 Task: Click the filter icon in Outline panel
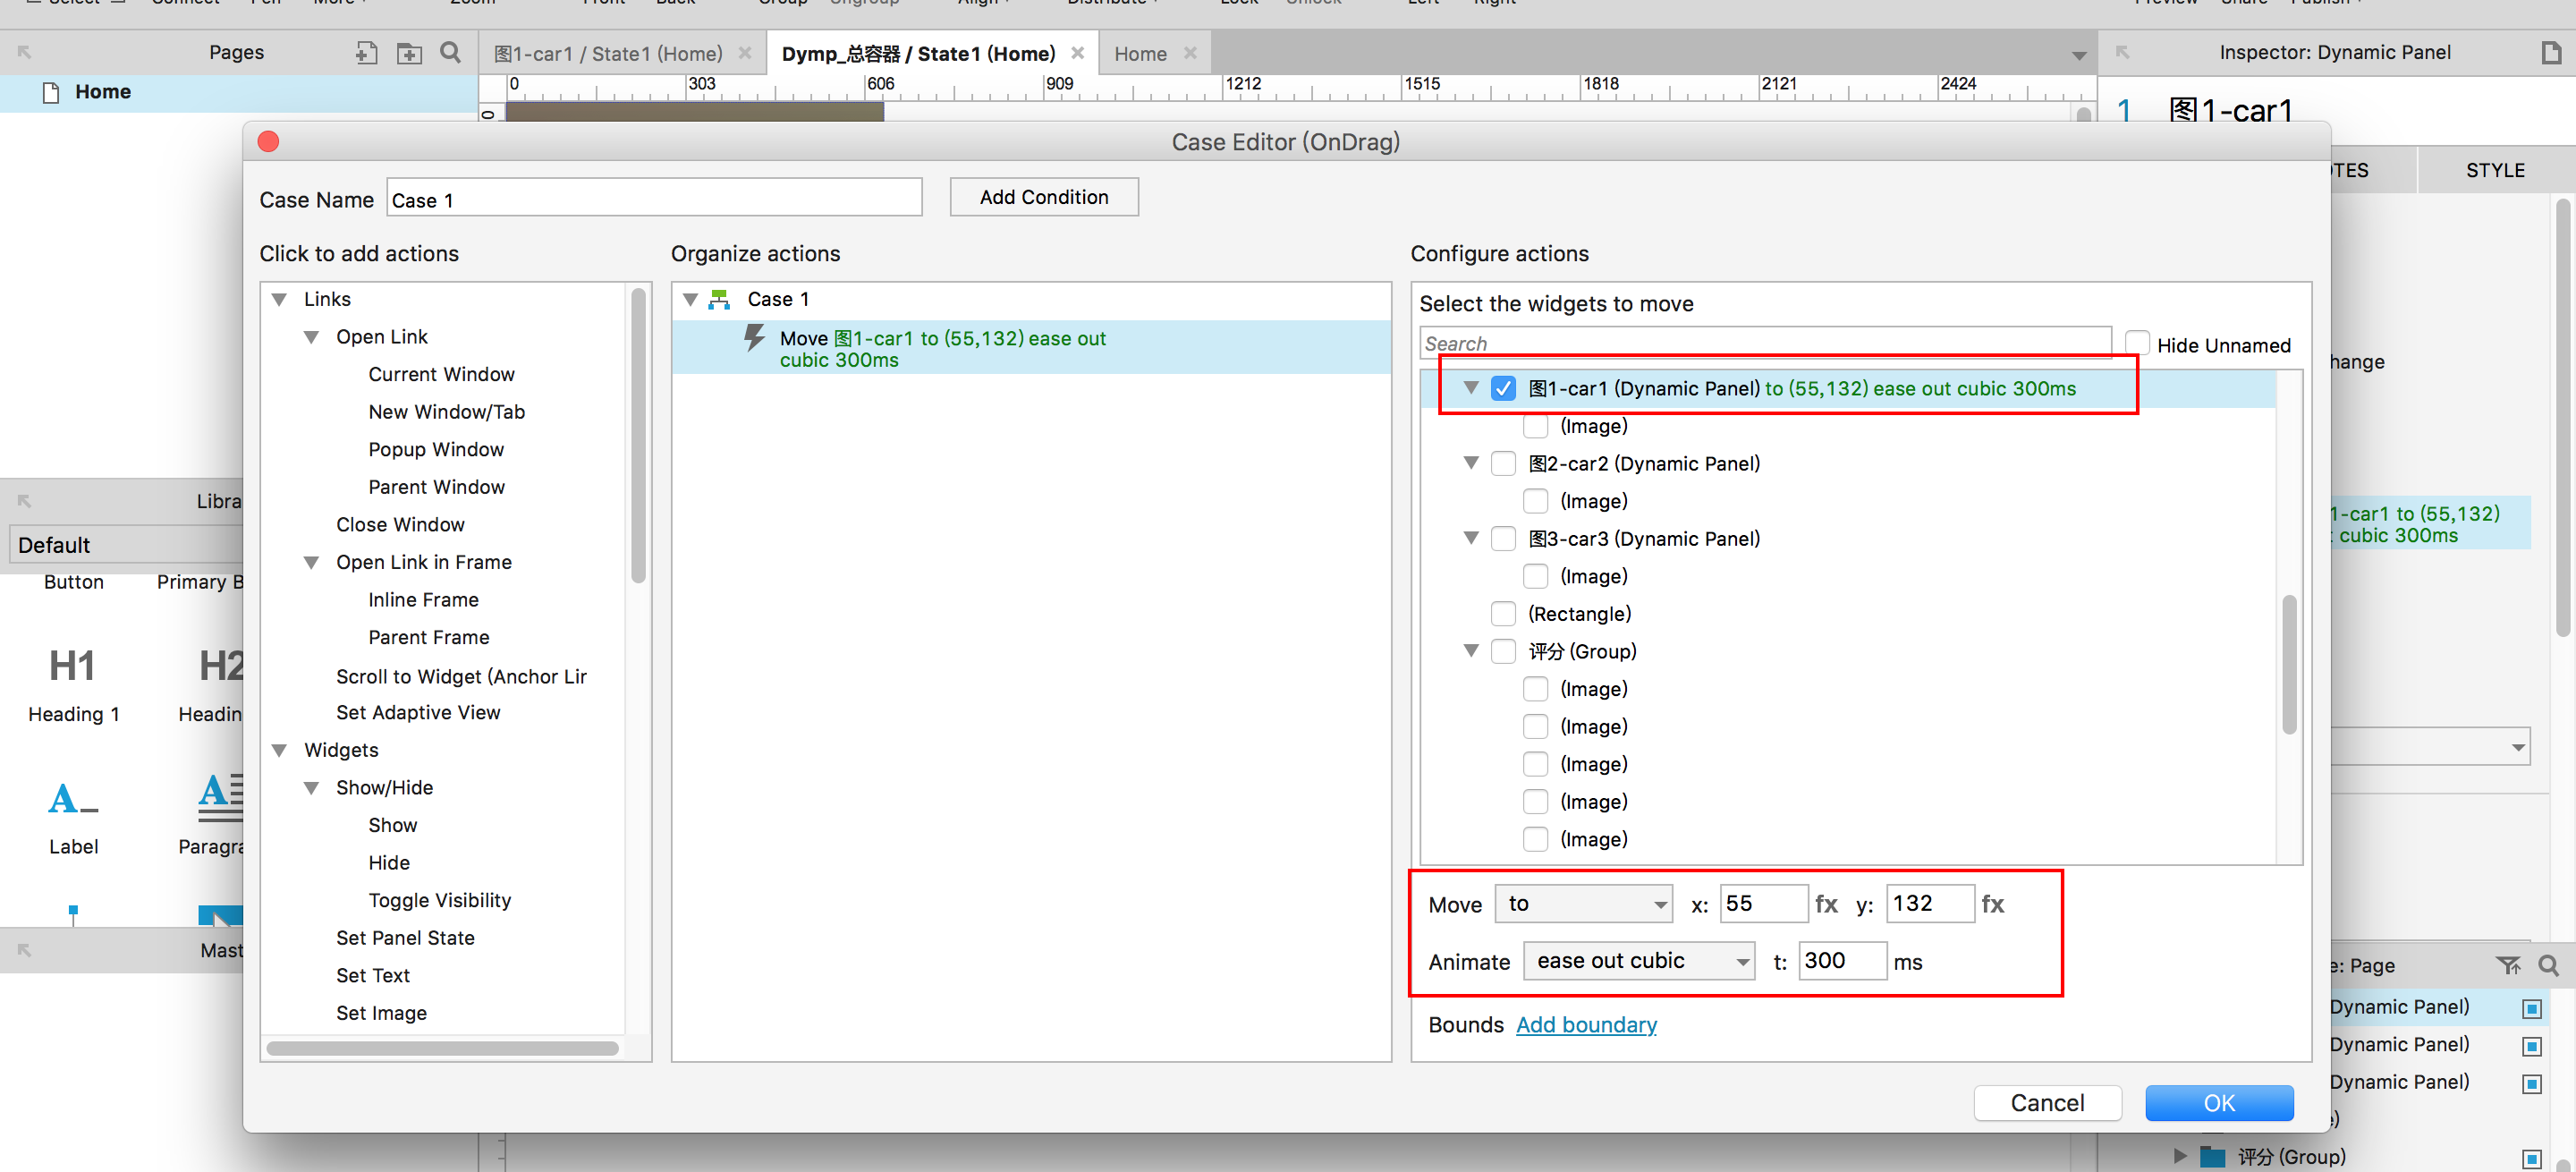point(2508,965)
